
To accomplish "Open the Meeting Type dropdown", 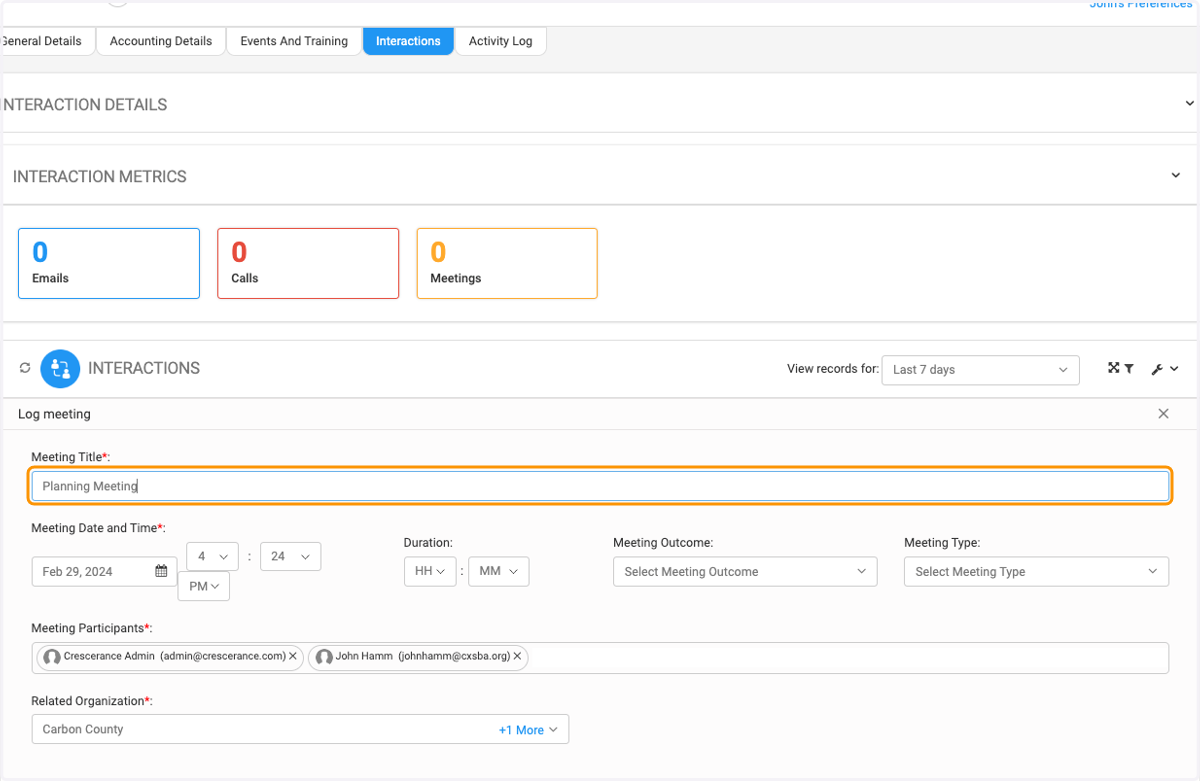I will pos(1036,571).
